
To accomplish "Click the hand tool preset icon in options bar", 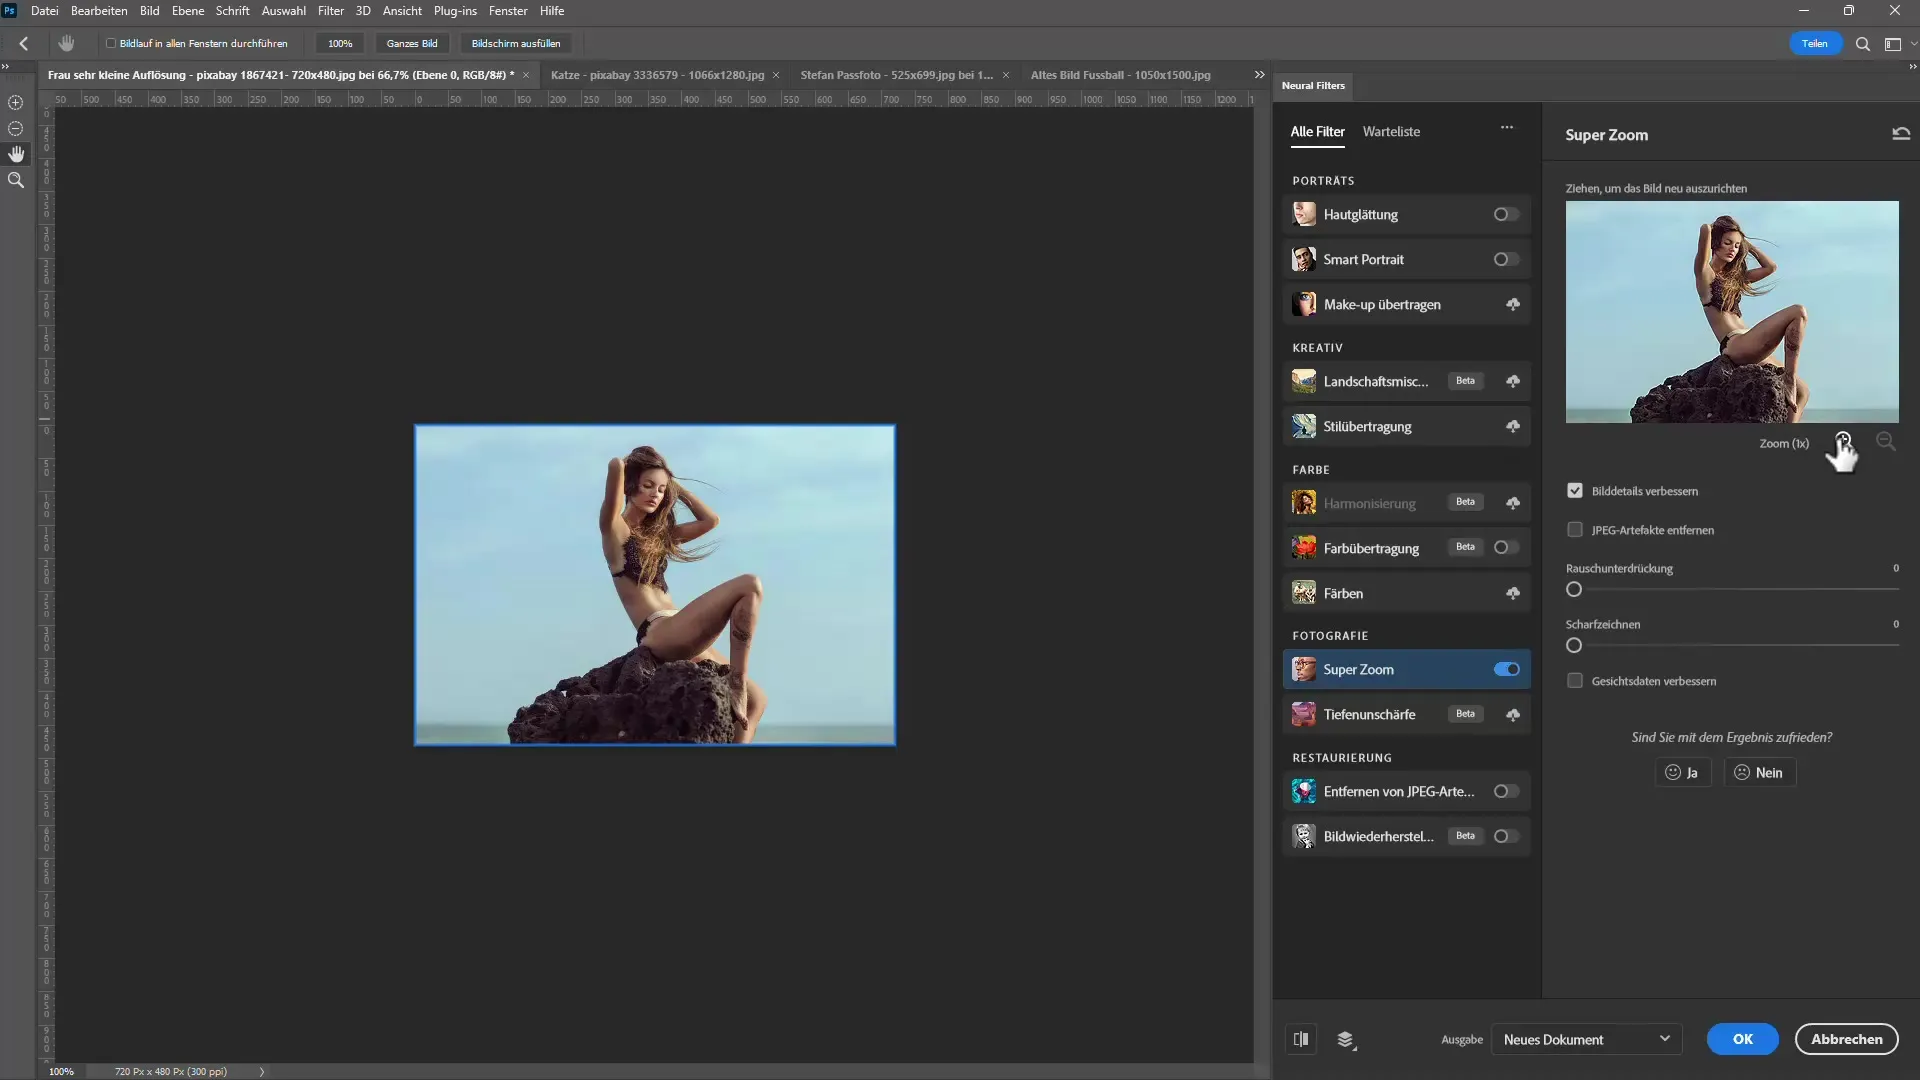I will click(x=67, y=43).
